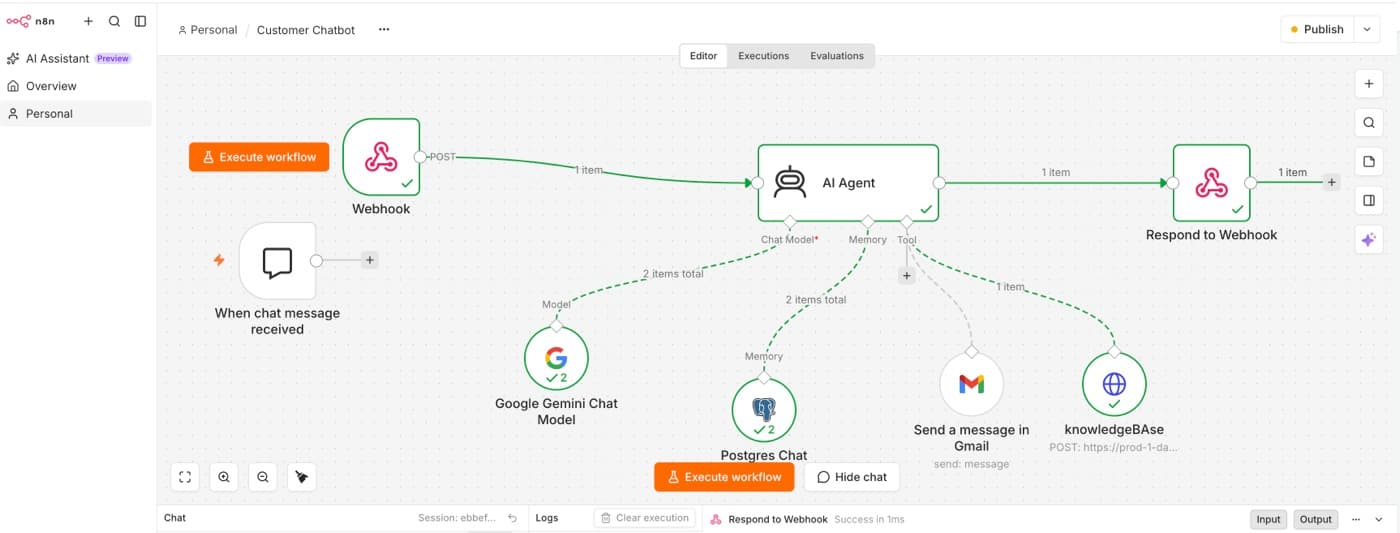Screen dimensions: 1400x533
Task: Tidy up workflow nodes button
Action: (x=301, y=477)
